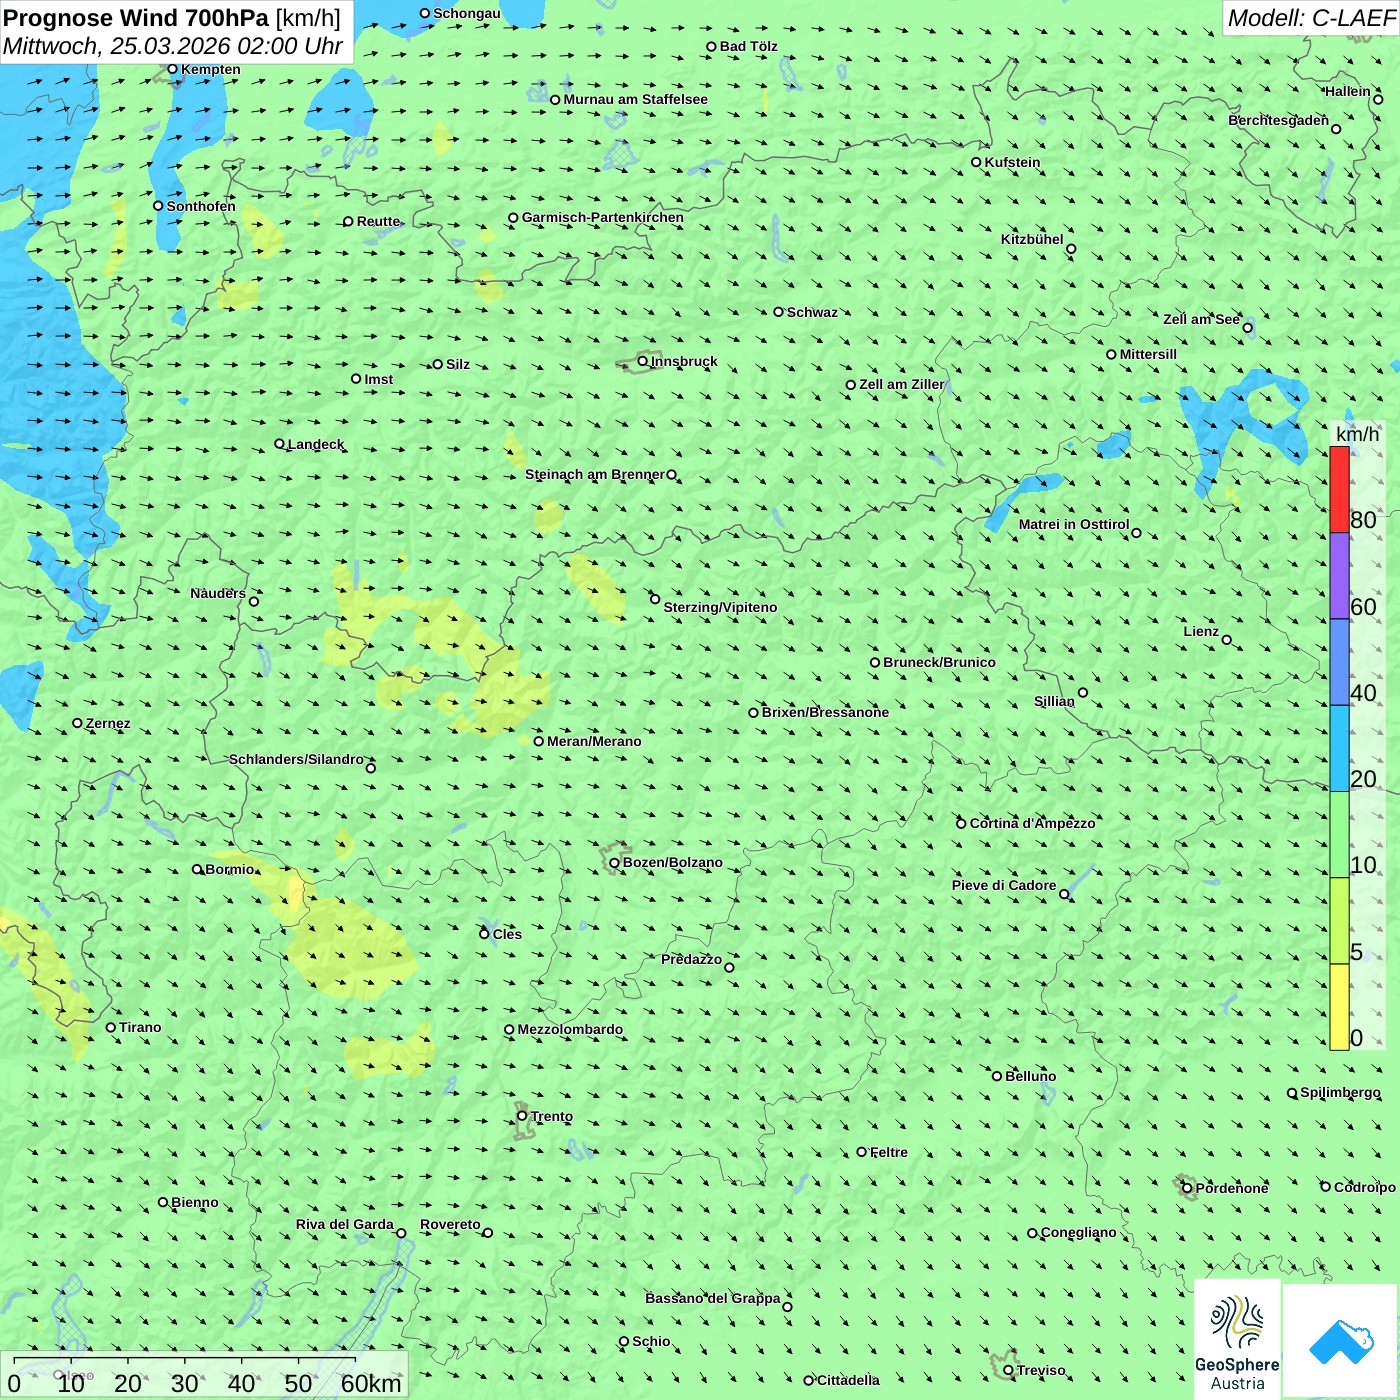Click the Zell am See label

point(1201,319)
